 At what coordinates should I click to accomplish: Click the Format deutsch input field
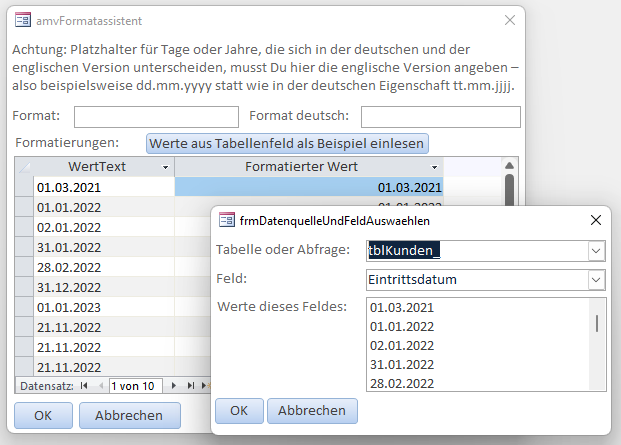pos(441,117)
